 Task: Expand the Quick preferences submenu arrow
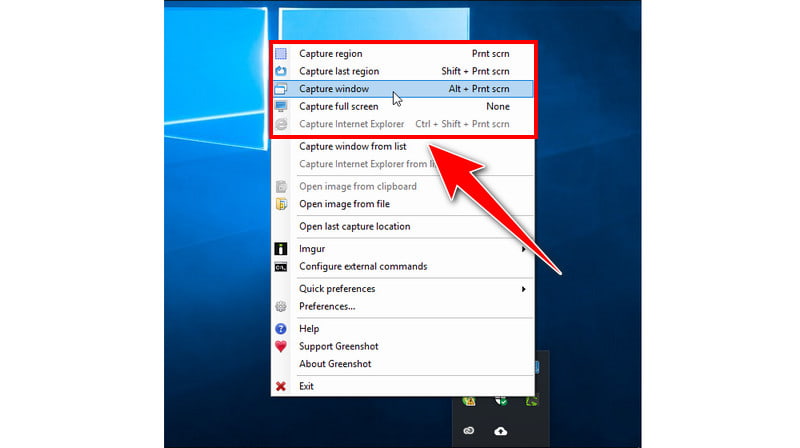tap(523, 289)
